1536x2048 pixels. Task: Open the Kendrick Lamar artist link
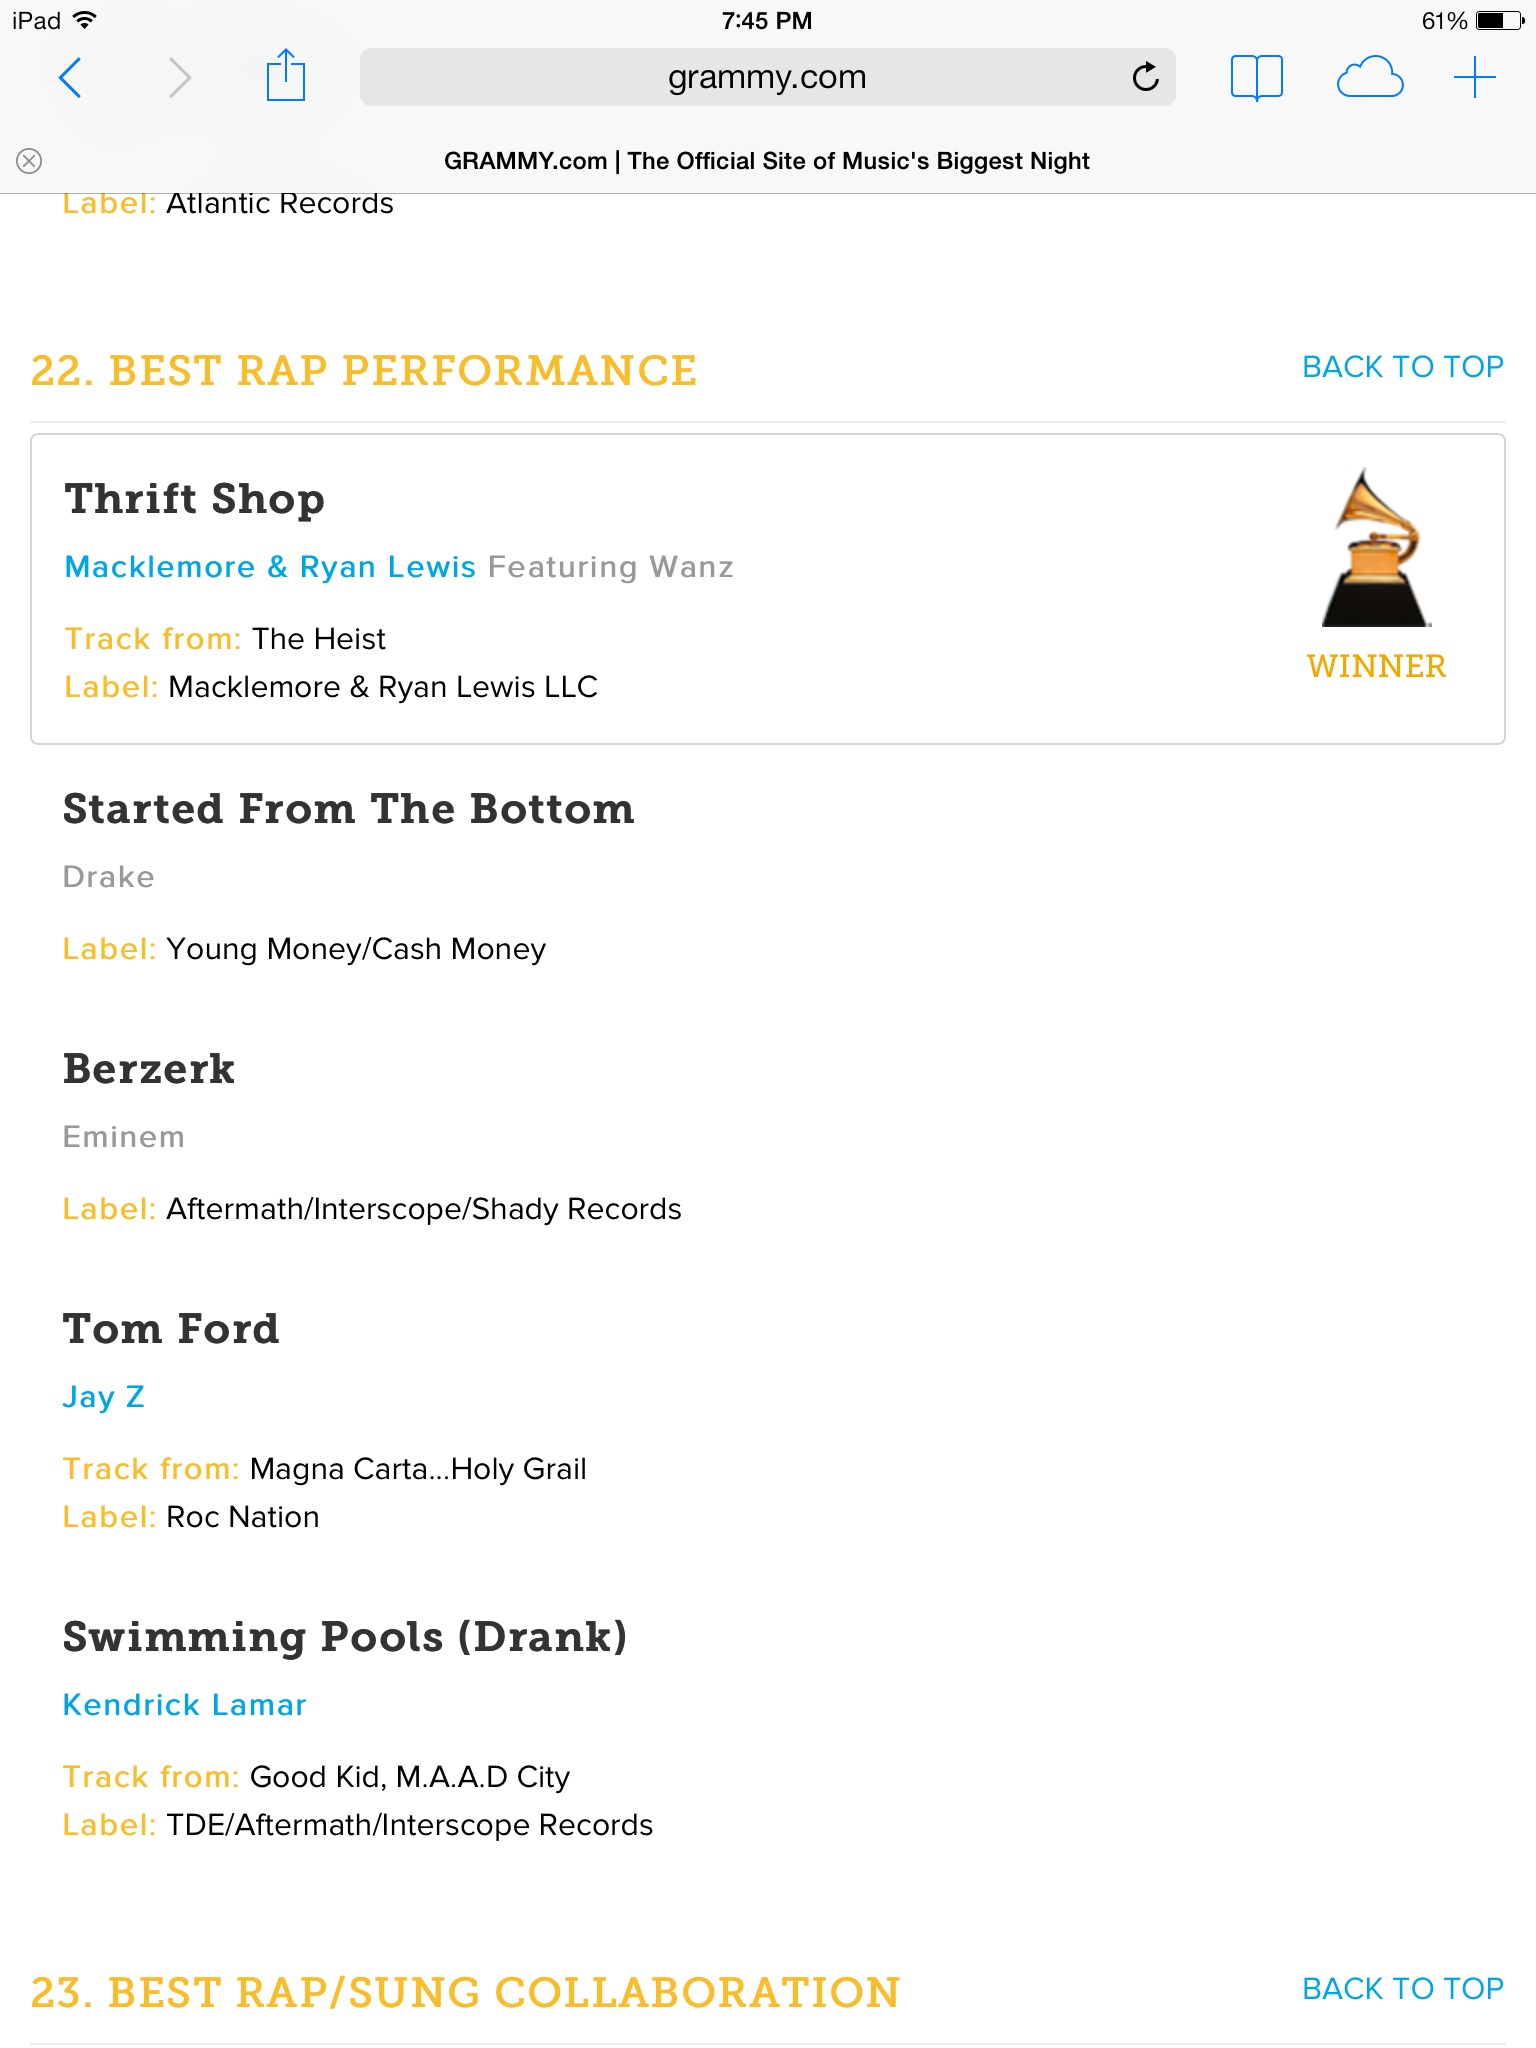pos(185,1705)
